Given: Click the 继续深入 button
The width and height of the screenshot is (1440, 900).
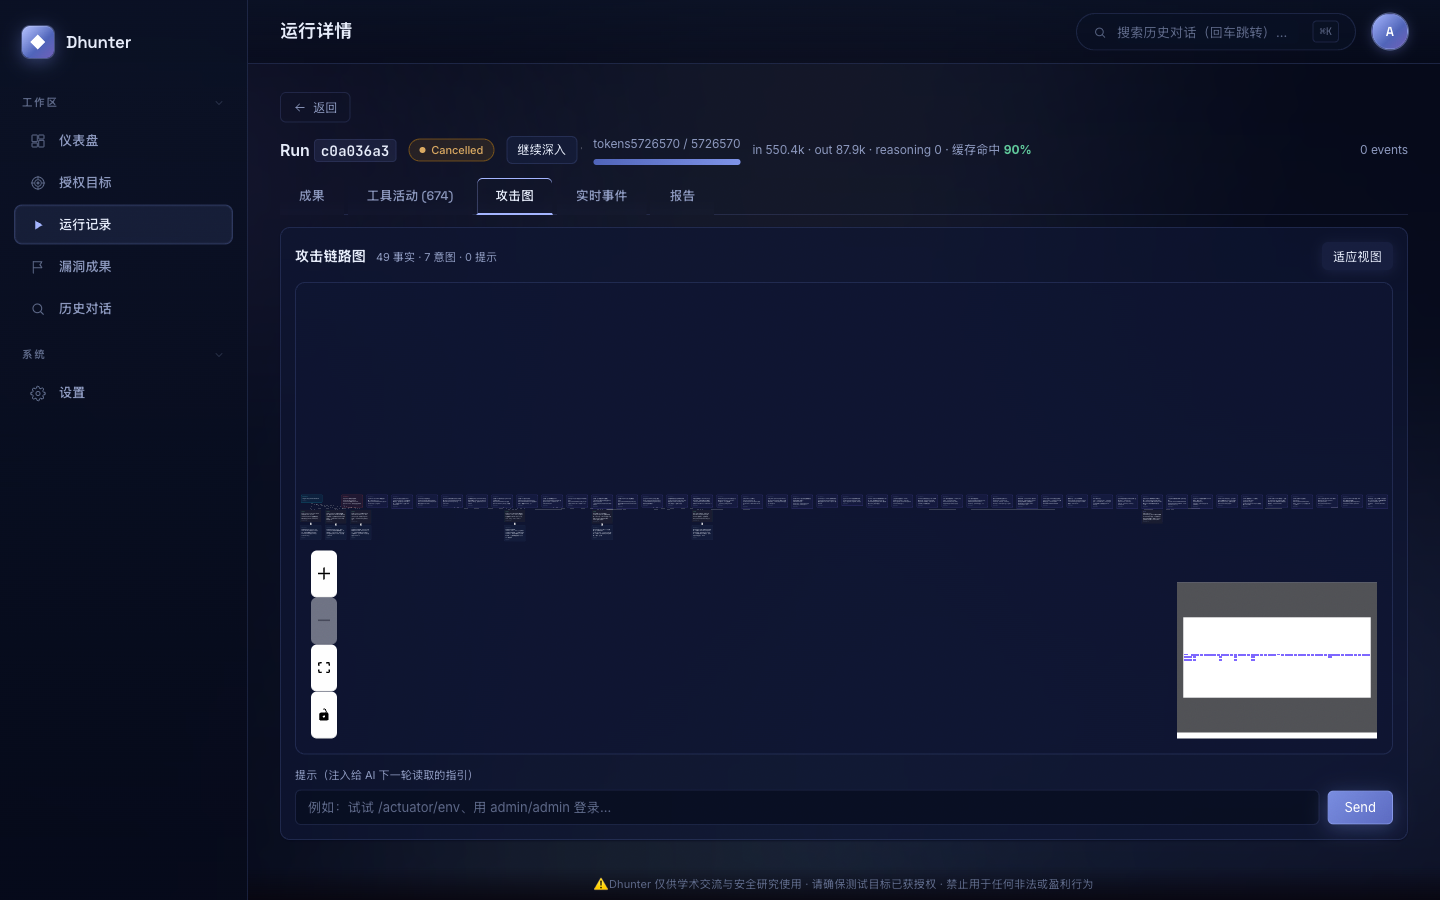Looking at the screenshot, I should tap(541, 150).
